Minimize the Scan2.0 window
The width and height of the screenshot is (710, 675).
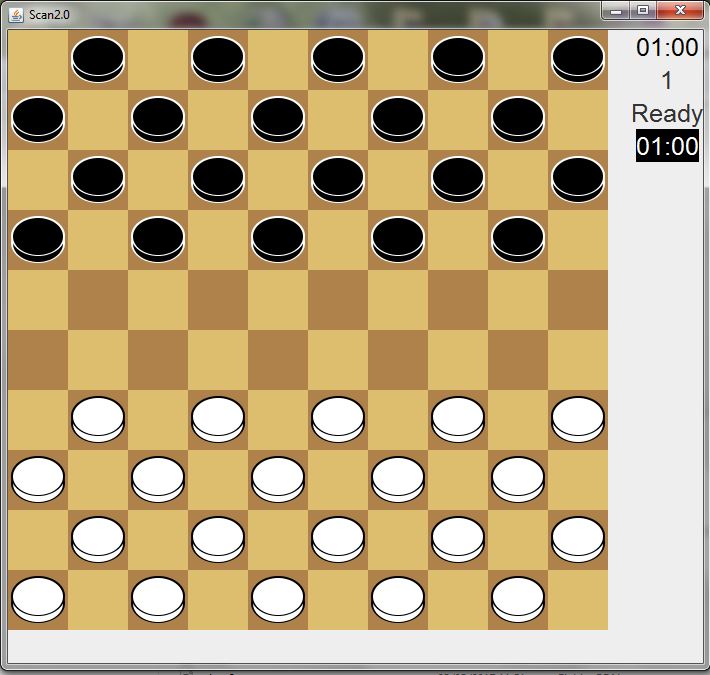(x=616, y=10)
